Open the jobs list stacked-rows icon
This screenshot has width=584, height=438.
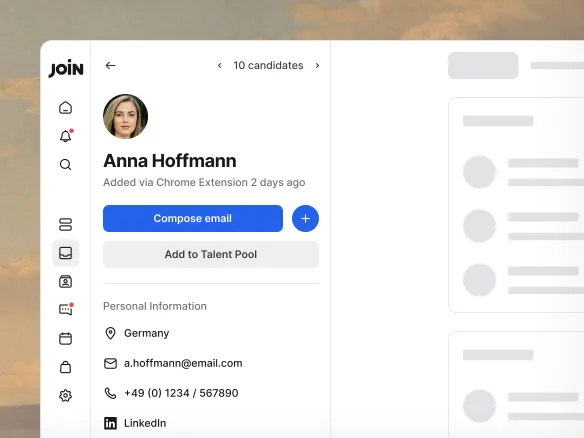point(66,224)
